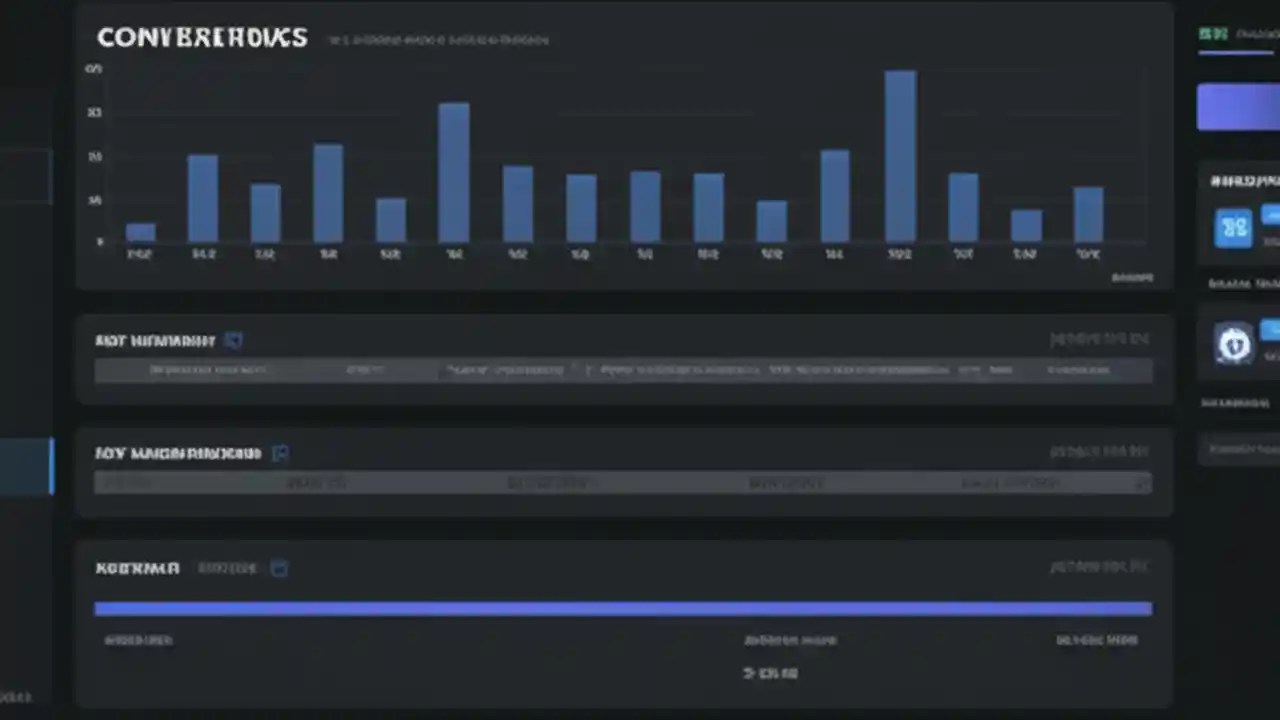The height and width of the screenshot is (720, 1280).
Task: Toggle the switch beside the blue grid tile
Action: 1271,215
